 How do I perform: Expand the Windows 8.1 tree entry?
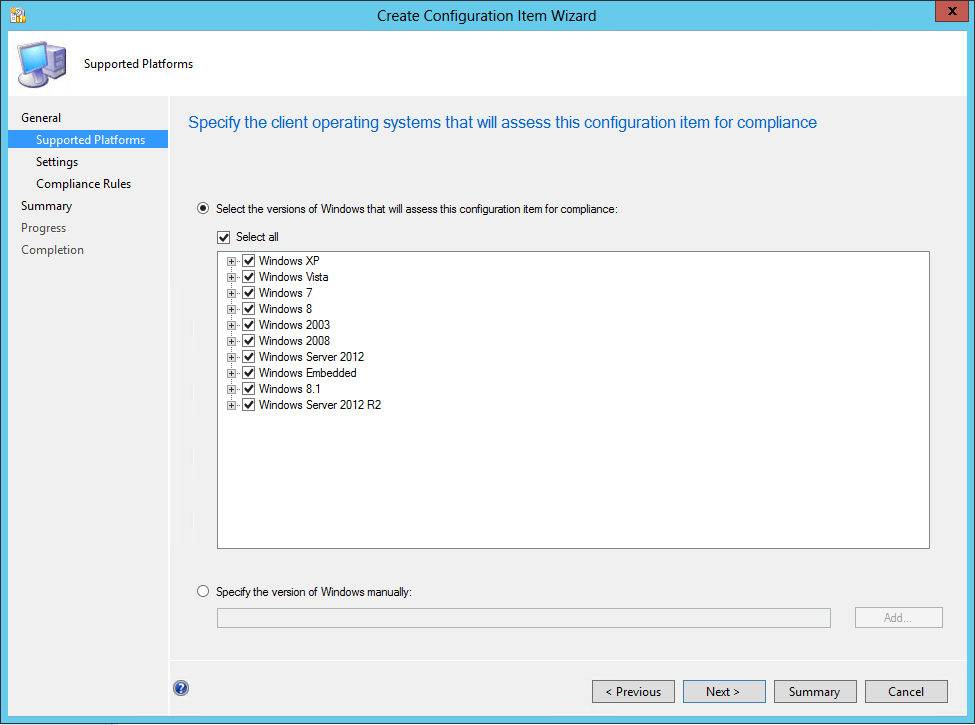click(232, 388)
